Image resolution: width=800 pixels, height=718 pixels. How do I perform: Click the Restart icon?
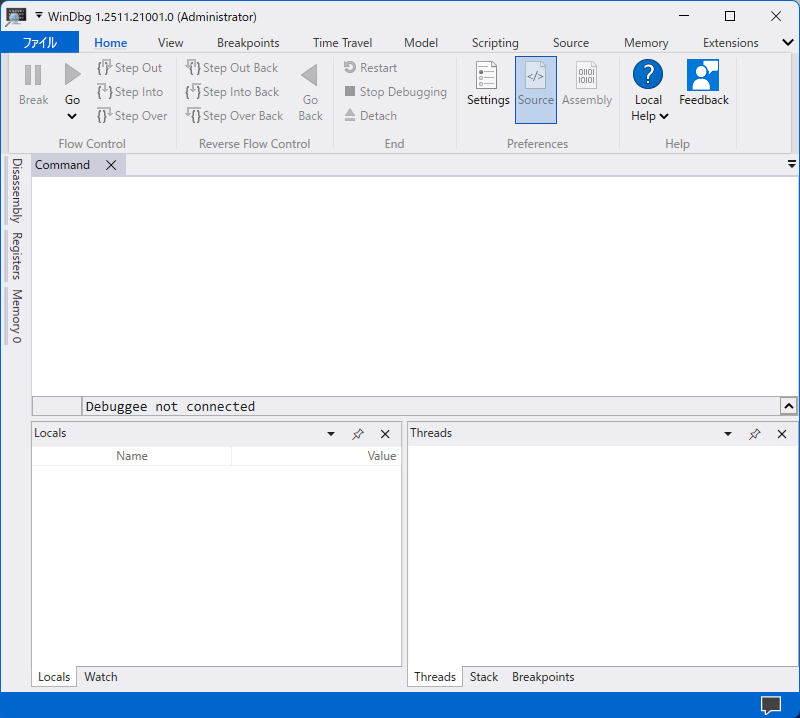(349, 67)
